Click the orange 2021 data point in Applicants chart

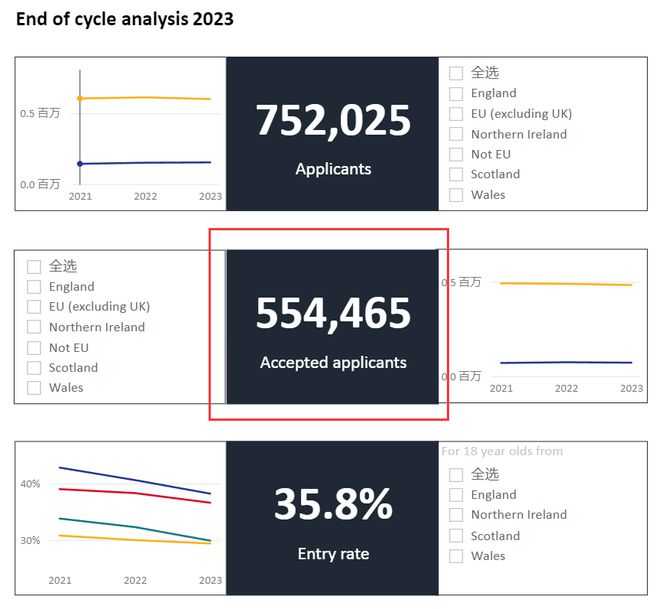click(x=80, y=98)
